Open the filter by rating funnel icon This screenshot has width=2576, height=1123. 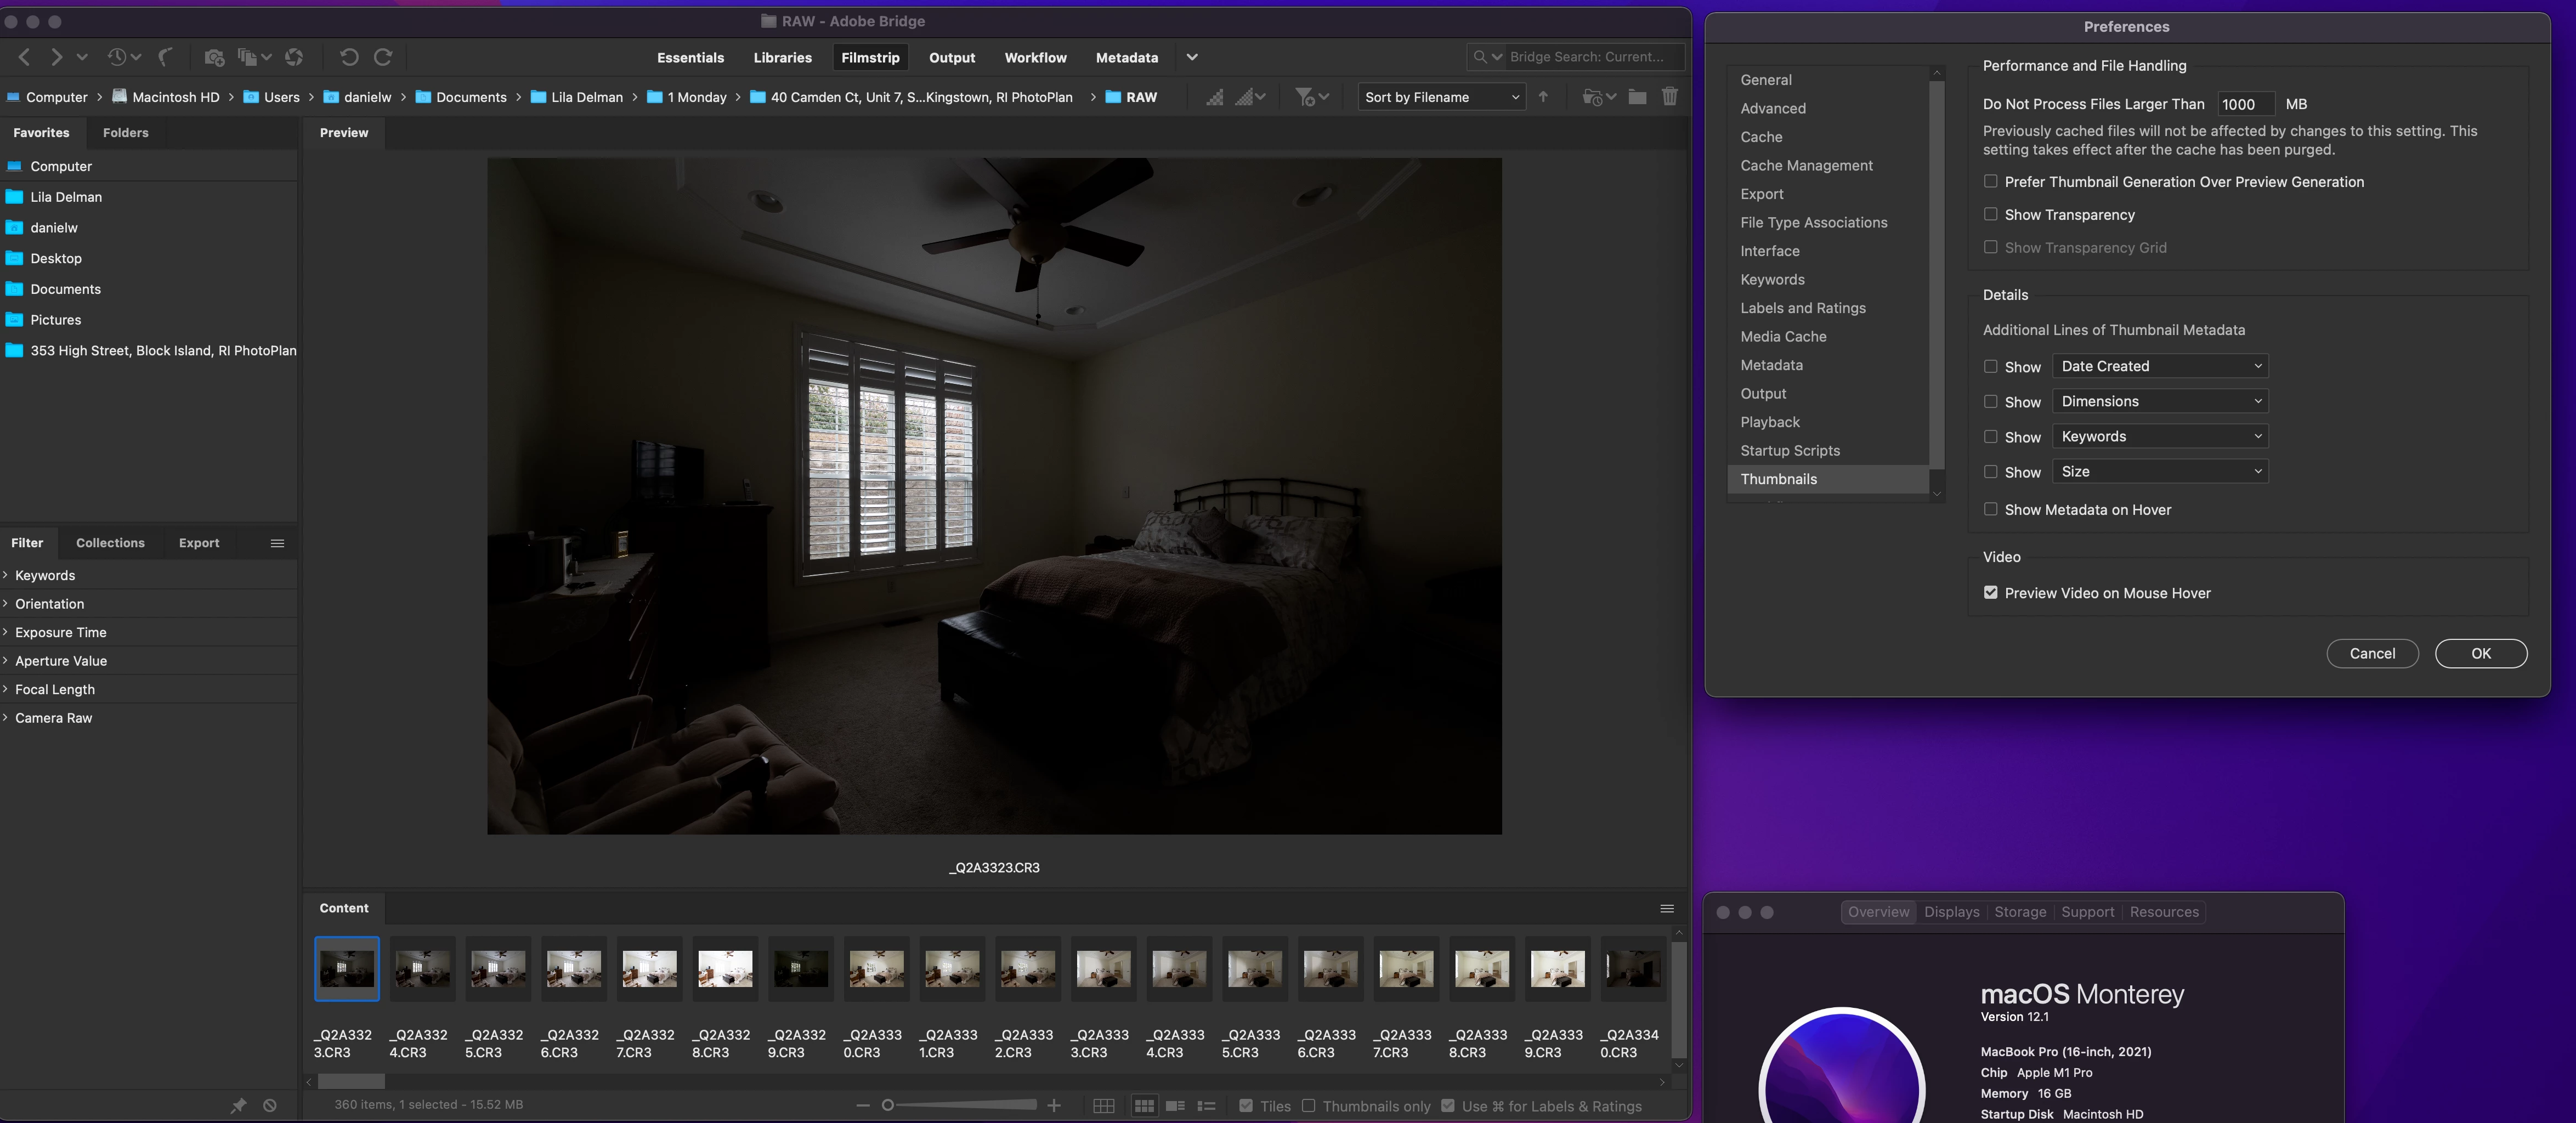tap(1305, 97)
